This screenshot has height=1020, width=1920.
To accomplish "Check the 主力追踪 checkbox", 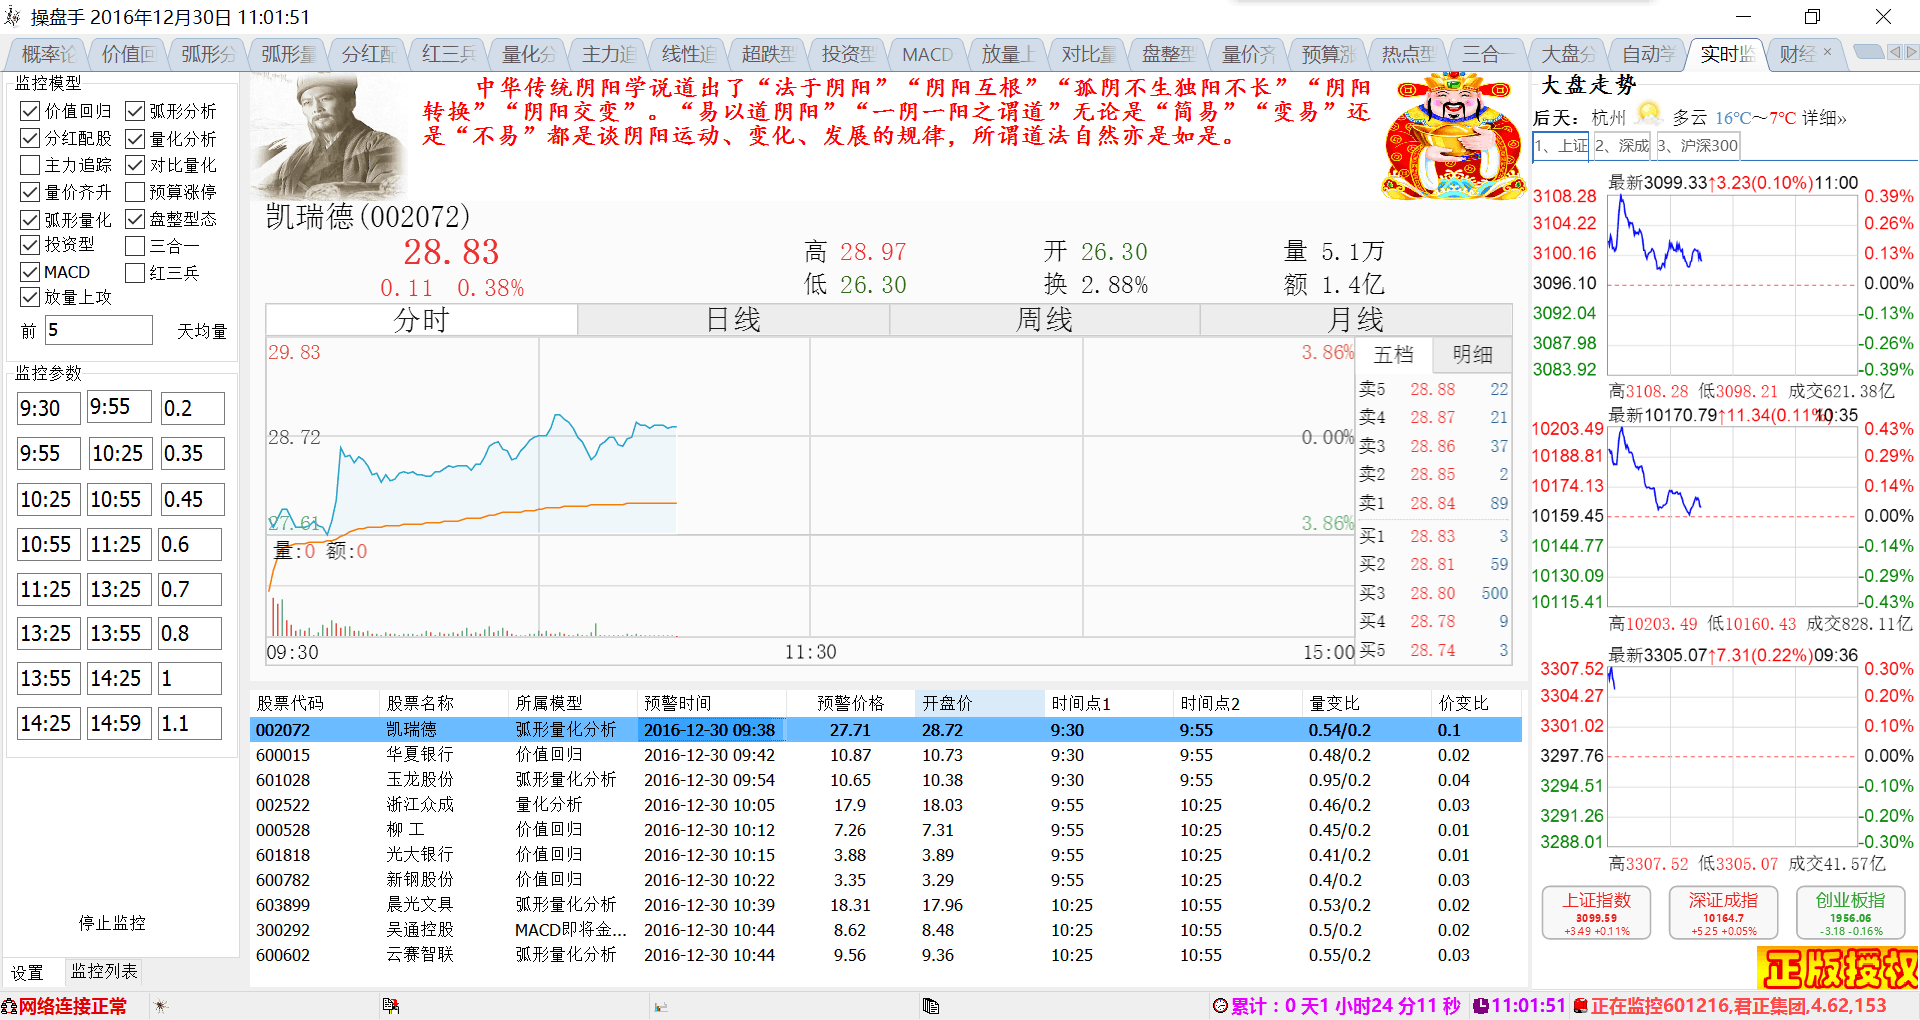I will click(30, 165).
